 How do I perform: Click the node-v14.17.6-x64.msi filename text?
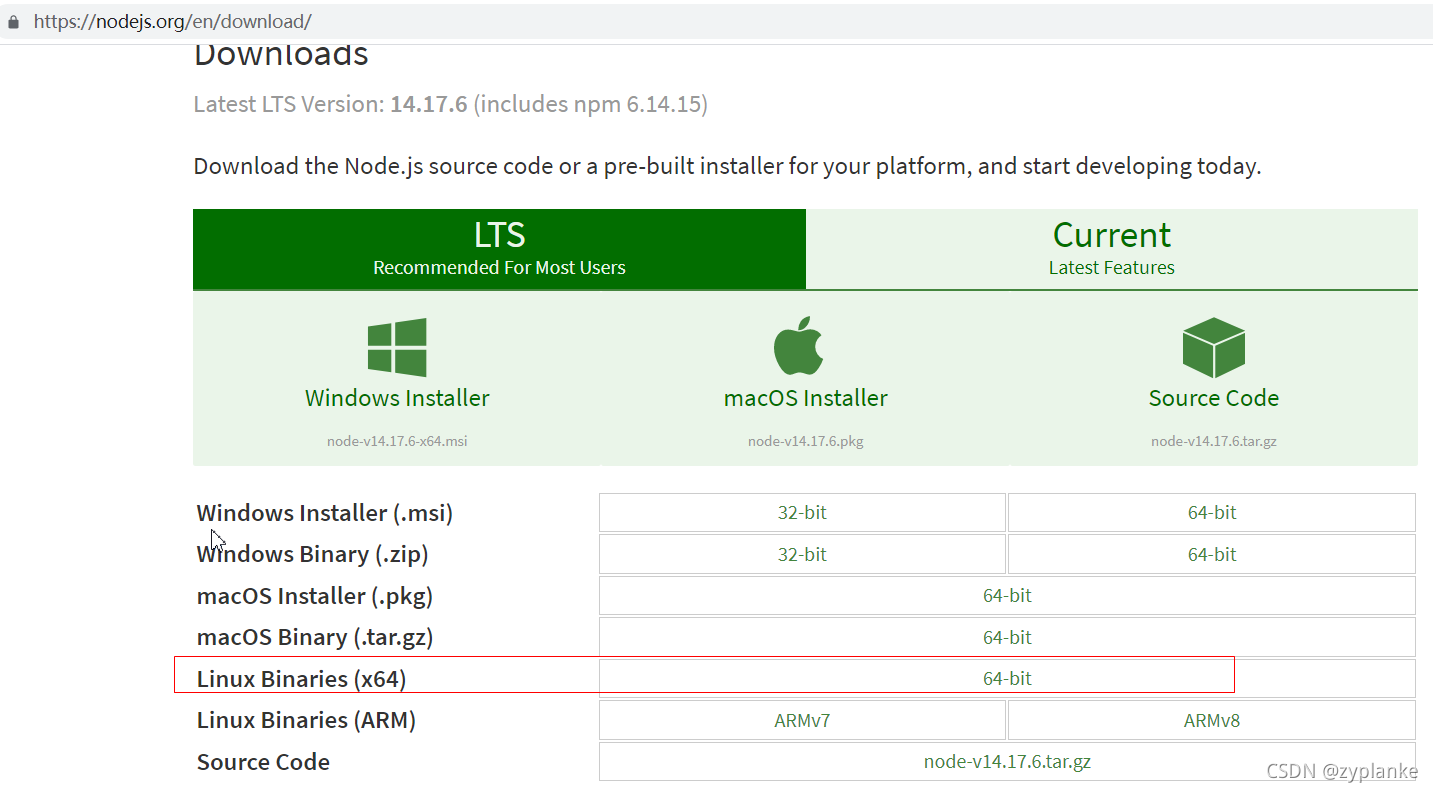tap(397, 441)
